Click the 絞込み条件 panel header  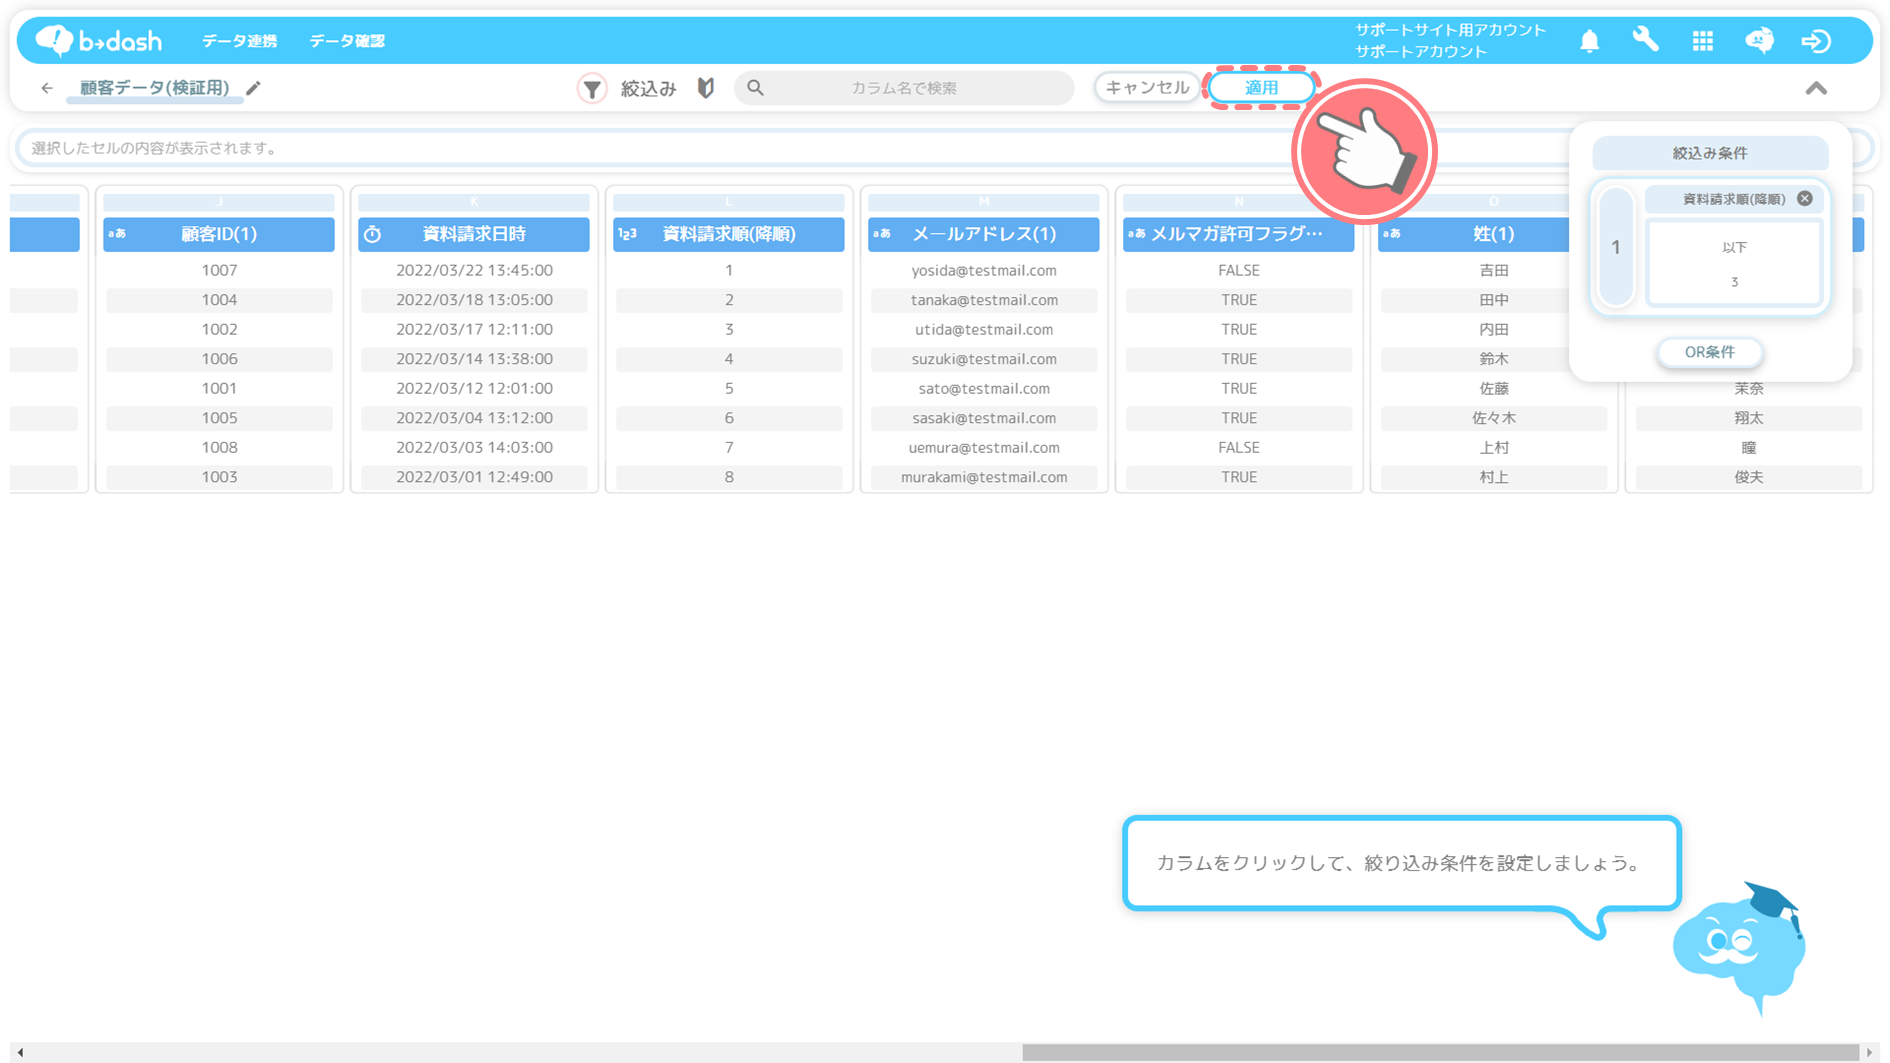pyautogui.click(x=1710, y=153)
